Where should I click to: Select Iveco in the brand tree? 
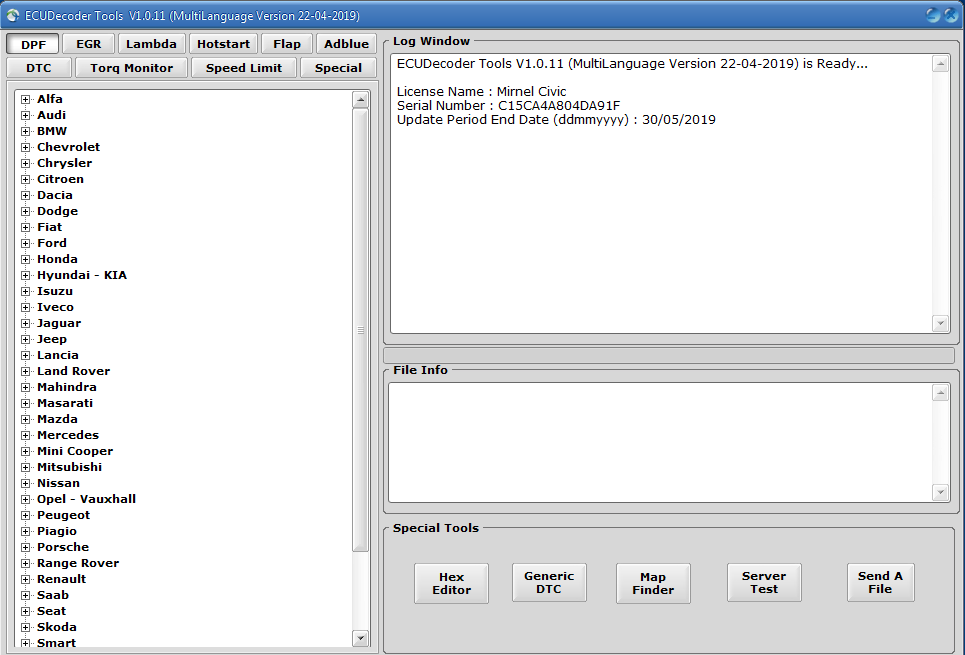click(55, 307)
